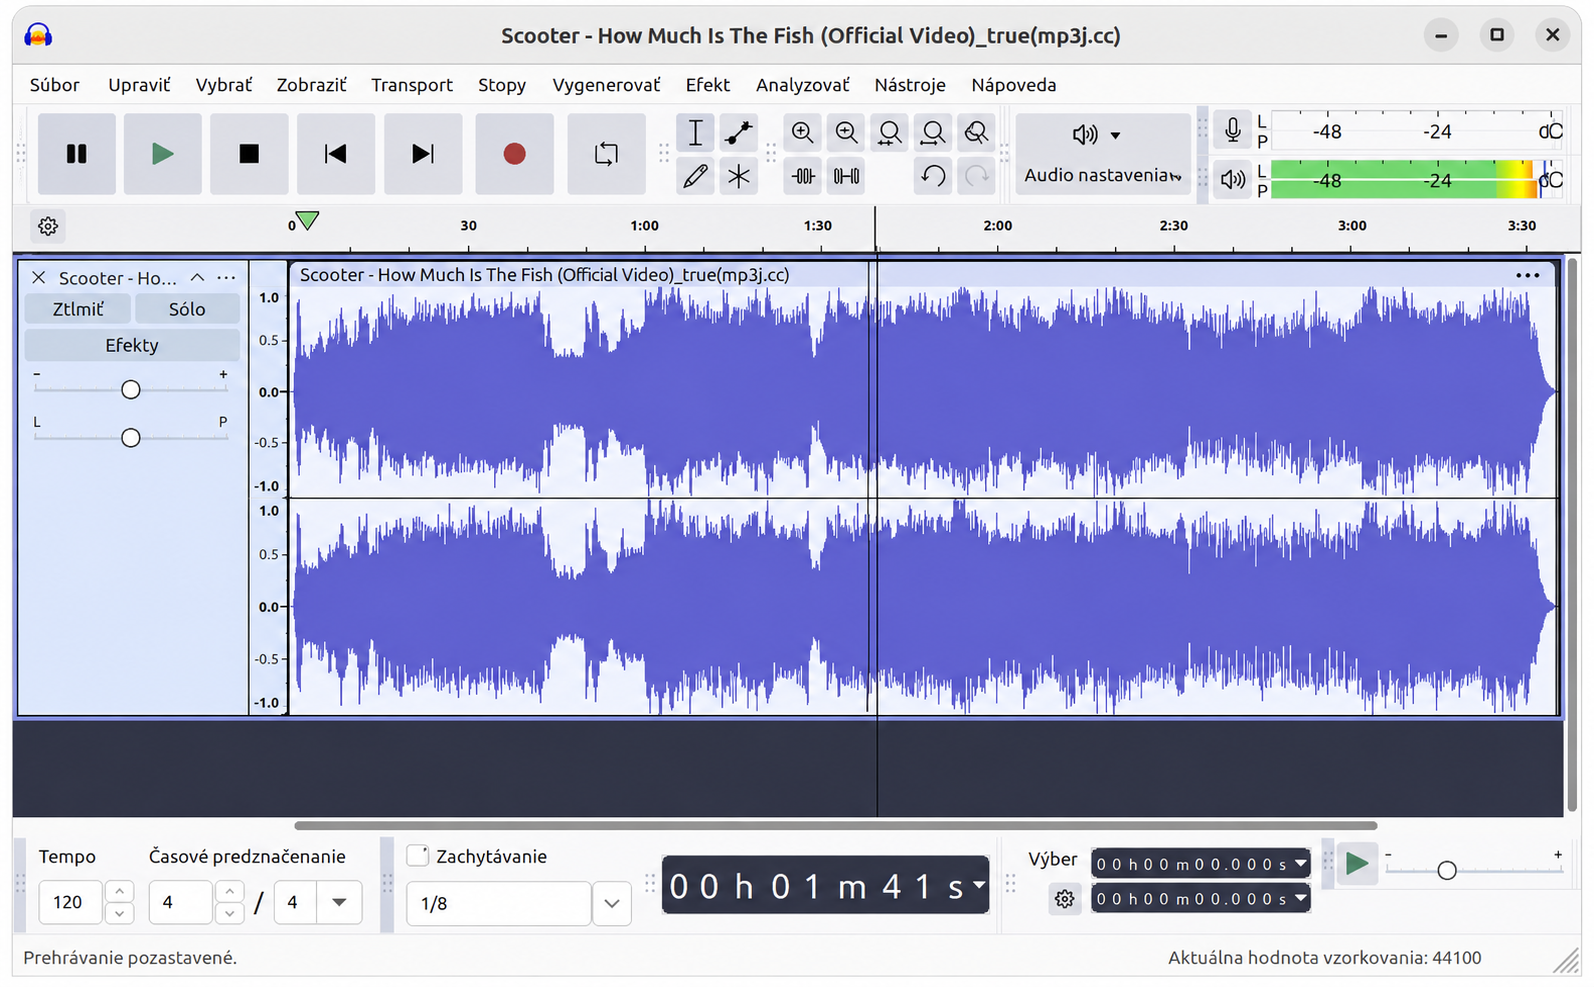Open the Zobraziť menu
The image size is (1594, 987).
(312, 85)
